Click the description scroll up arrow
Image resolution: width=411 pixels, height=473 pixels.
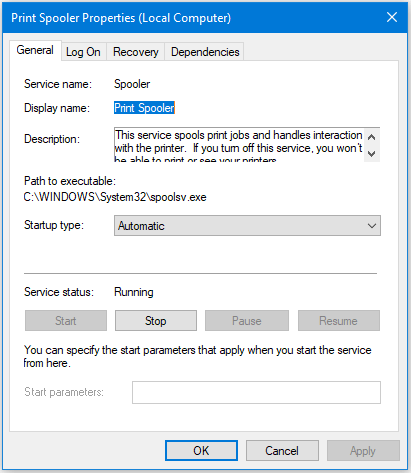tap(372, 137)
